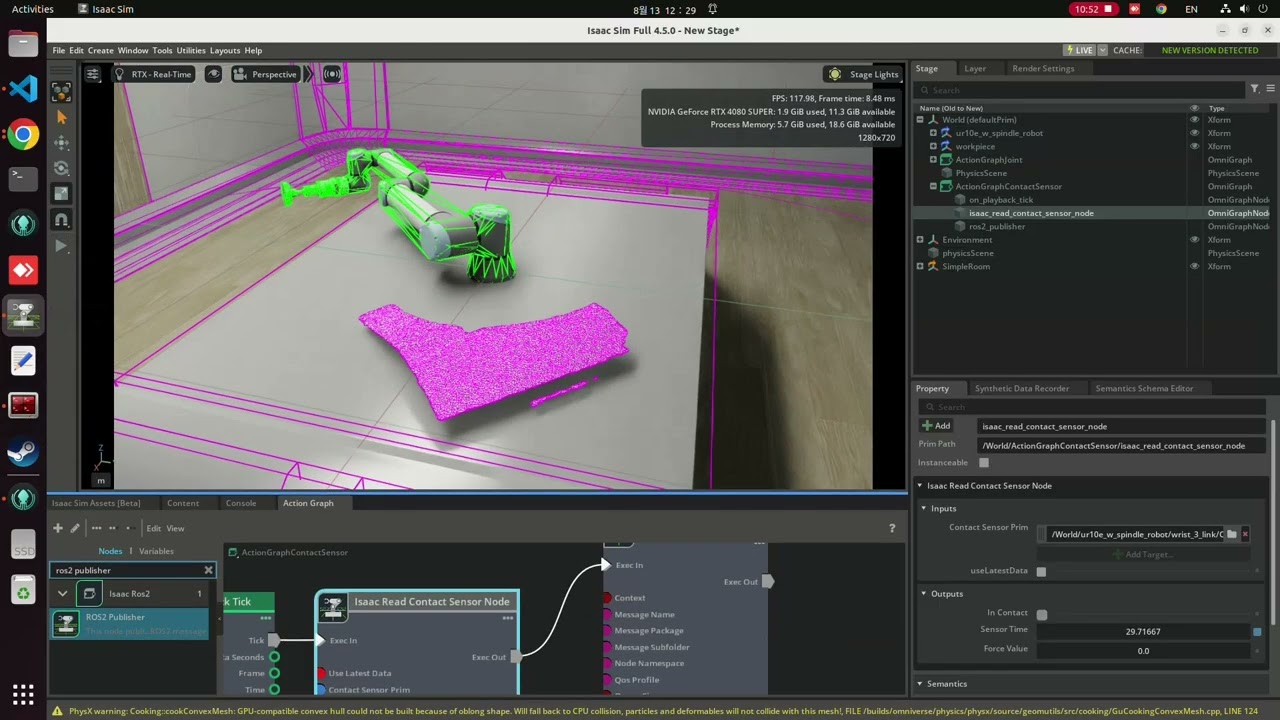Activate the Rotate gizmo tool
This screenshot has height=720, width=1280.
coord(61,168)
